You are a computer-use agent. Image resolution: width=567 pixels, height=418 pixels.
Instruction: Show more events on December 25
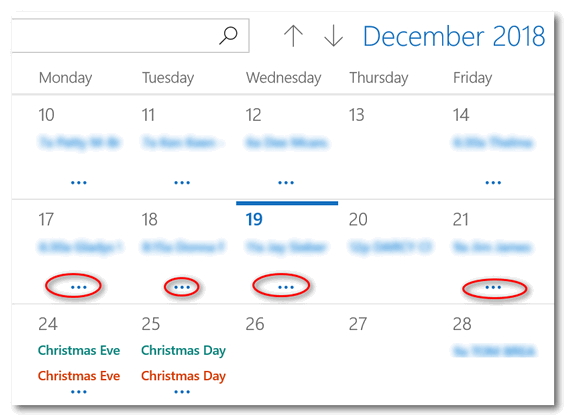coord(182,392)
